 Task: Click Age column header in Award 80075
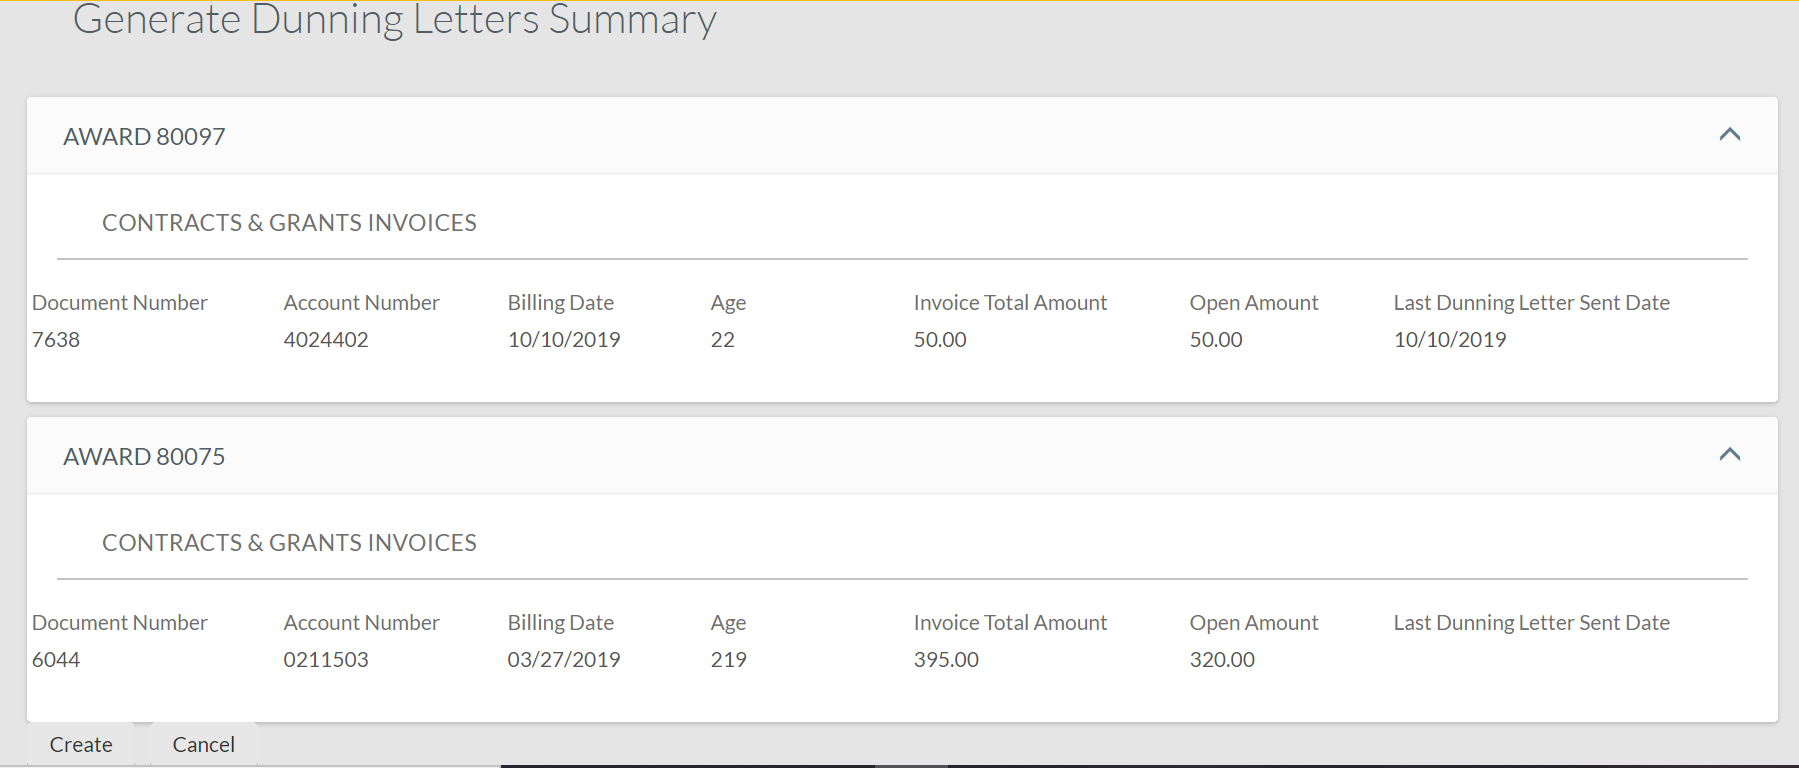729,623
